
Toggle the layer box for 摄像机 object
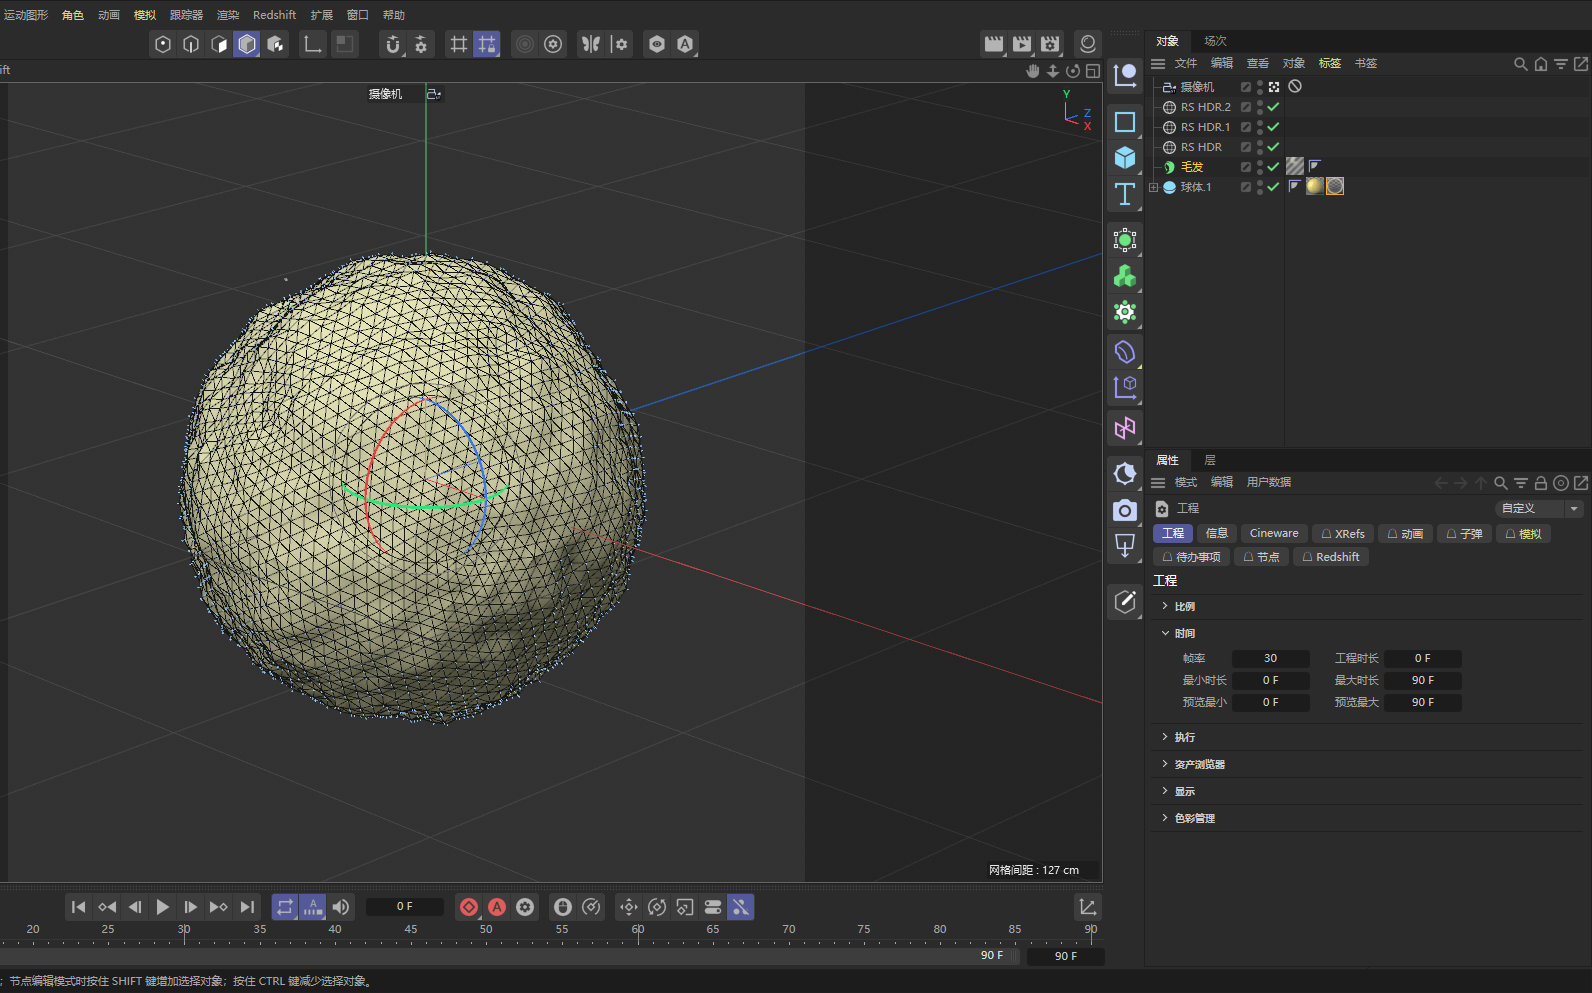point(1246,87)
